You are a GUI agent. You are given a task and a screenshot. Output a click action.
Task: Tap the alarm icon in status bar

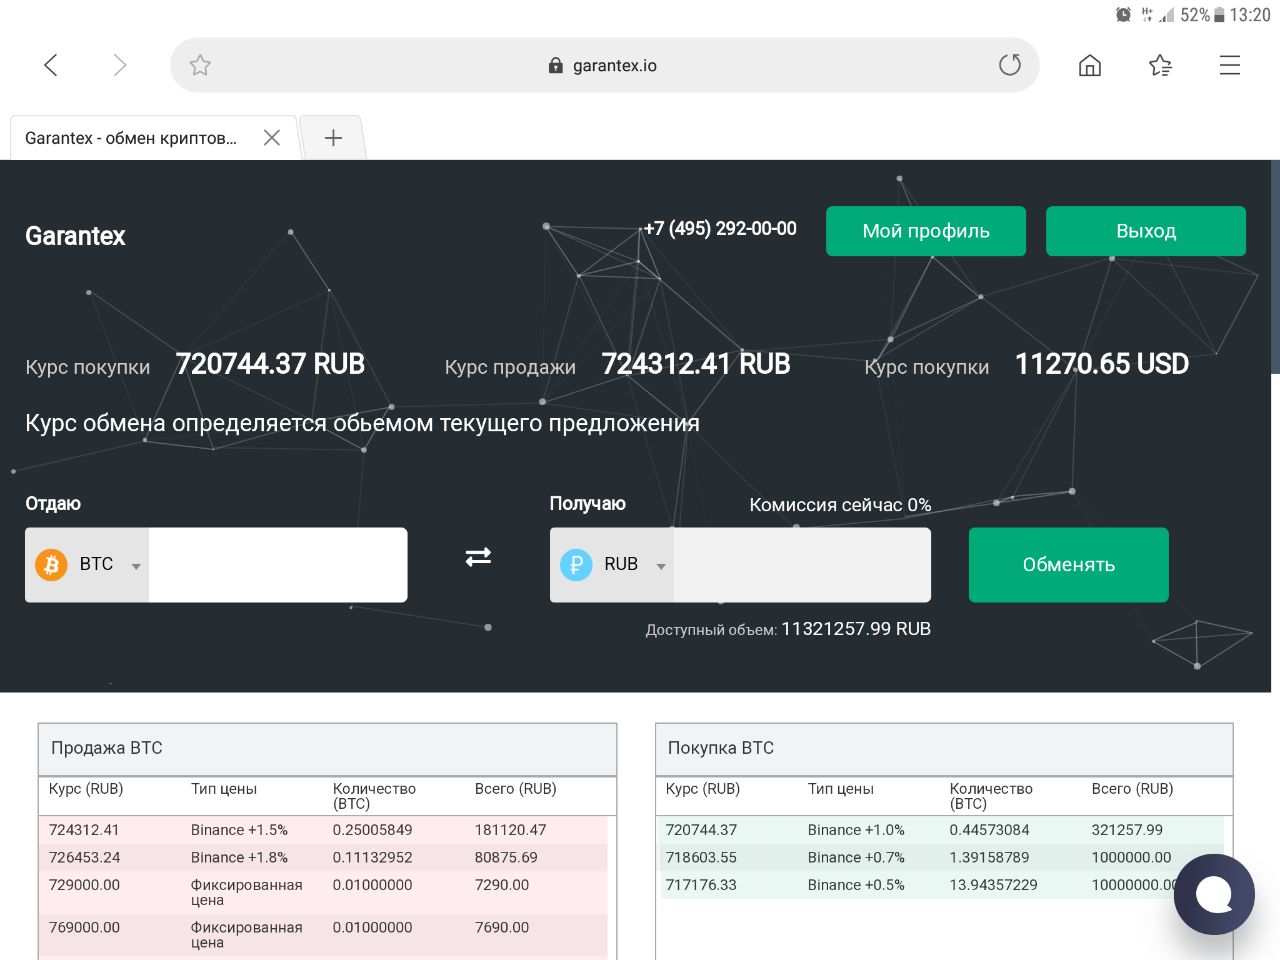(x=1124, y=15)
